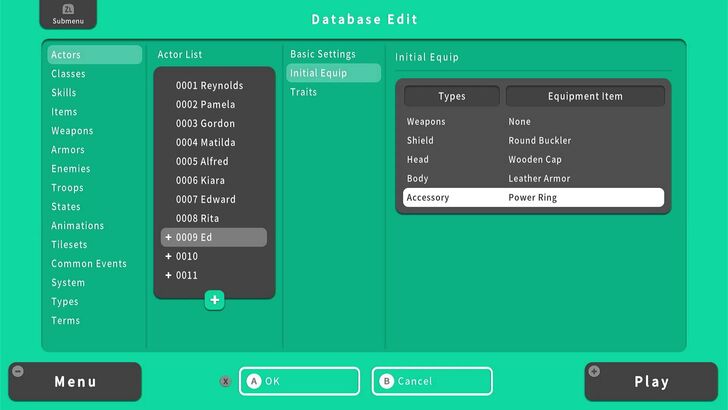The image size is (728, 410).
Task: Open the Weapons database category
Action: tap(72, 131)
